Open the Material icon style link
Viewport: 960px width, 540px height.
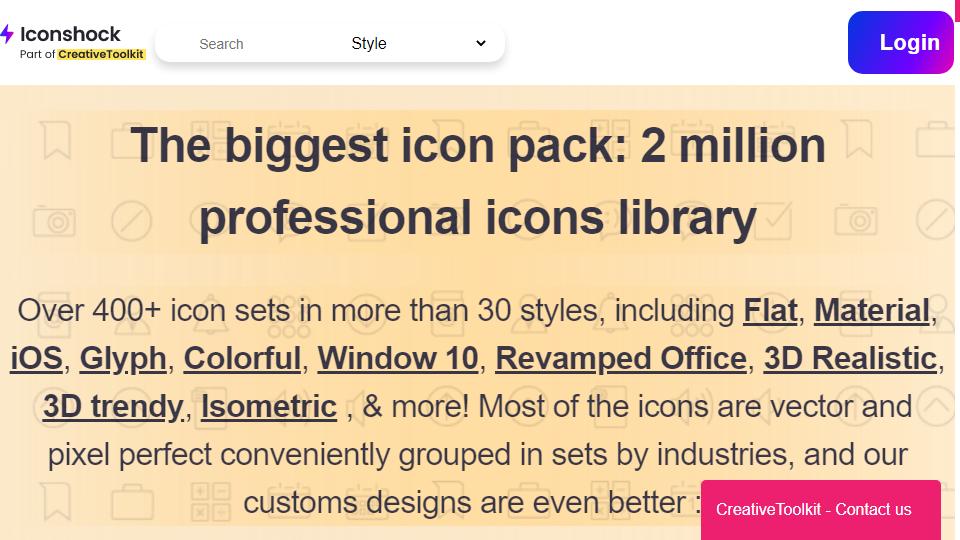[x=872, y=310]
